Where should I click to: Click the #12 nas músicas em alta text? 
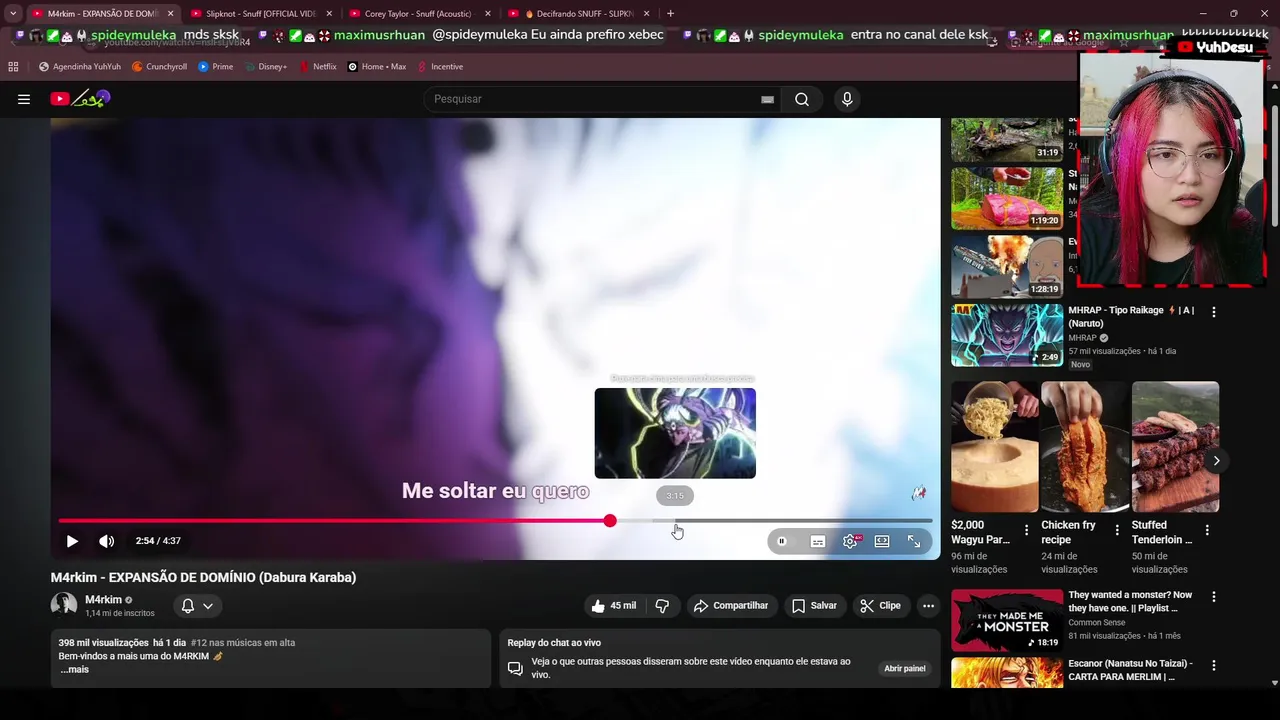pyautogui.click(x=243, y=643)
